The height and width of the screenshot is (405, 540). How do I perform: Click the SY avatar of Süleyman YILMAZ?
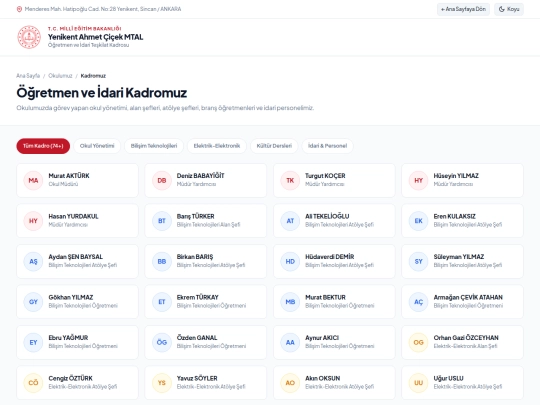tap(418, 261)
